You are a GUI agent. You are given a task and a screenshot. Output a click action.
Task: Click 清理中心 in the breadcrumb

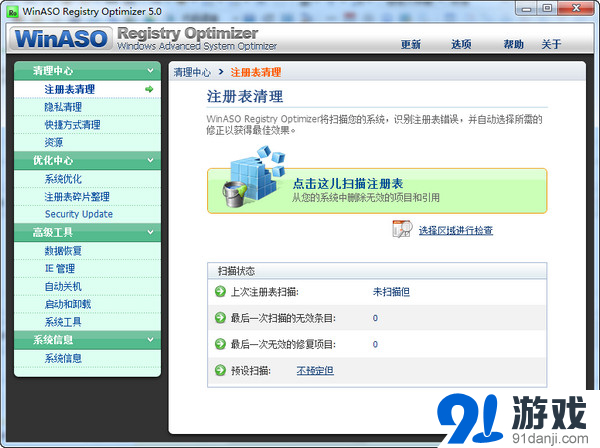pyautogui.click(x=192, y=72)
